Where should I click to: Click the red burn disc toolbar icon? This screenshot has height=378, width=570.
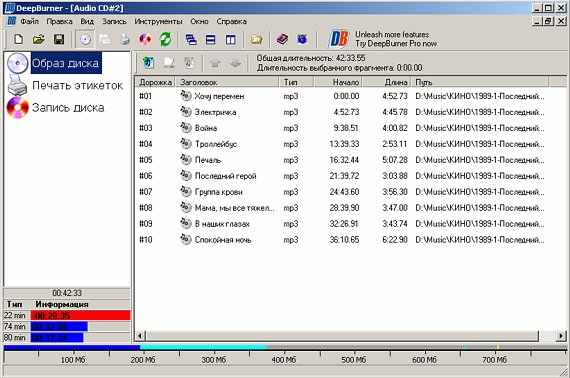[x=145, y=39]
